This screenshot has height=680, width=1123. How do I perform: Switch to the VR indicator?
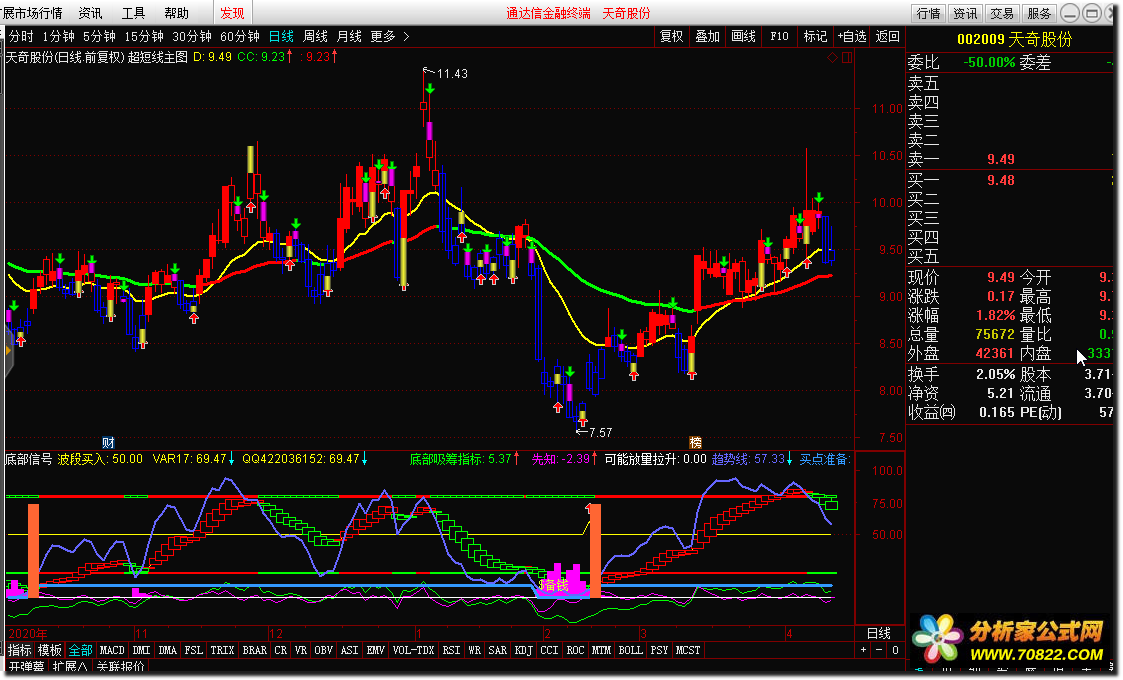pos(301,650)
